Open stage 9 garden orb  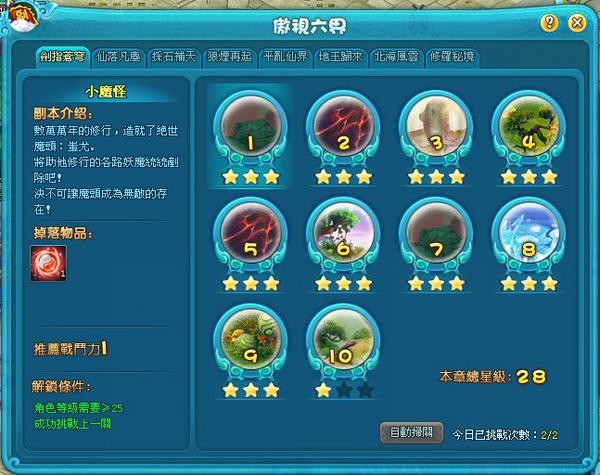click(251, 340)
